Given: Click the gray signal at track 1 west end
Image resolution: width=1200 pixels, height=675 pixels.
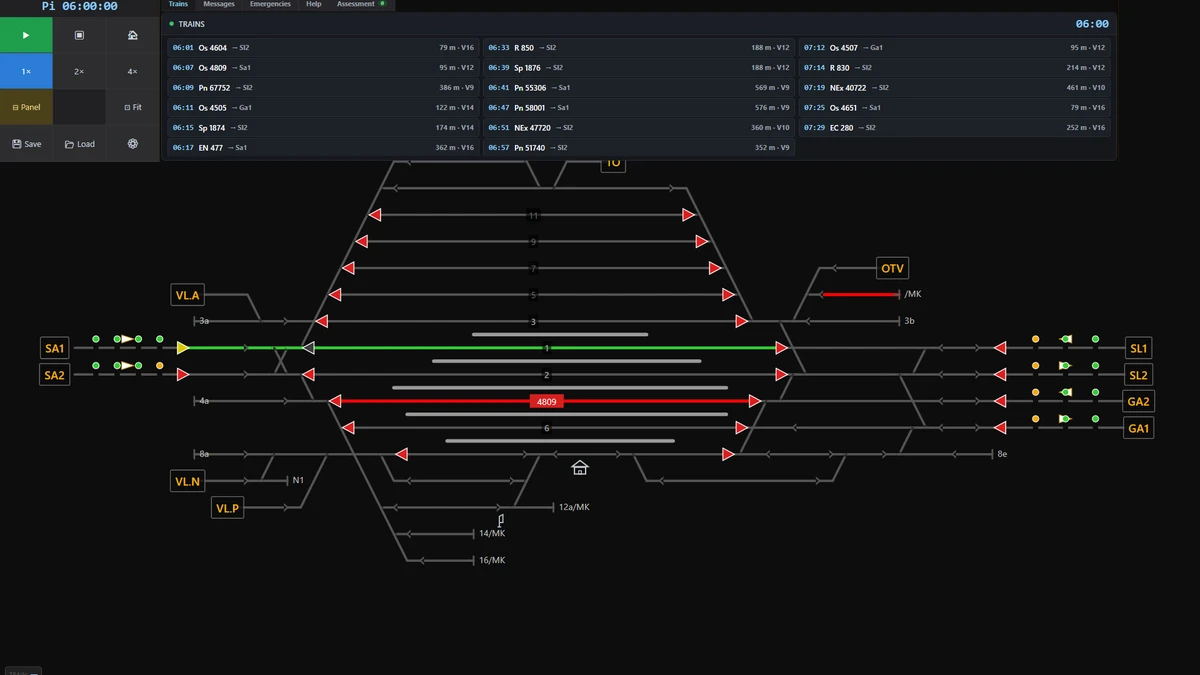Looking at the screenshot, I should 309,348.
